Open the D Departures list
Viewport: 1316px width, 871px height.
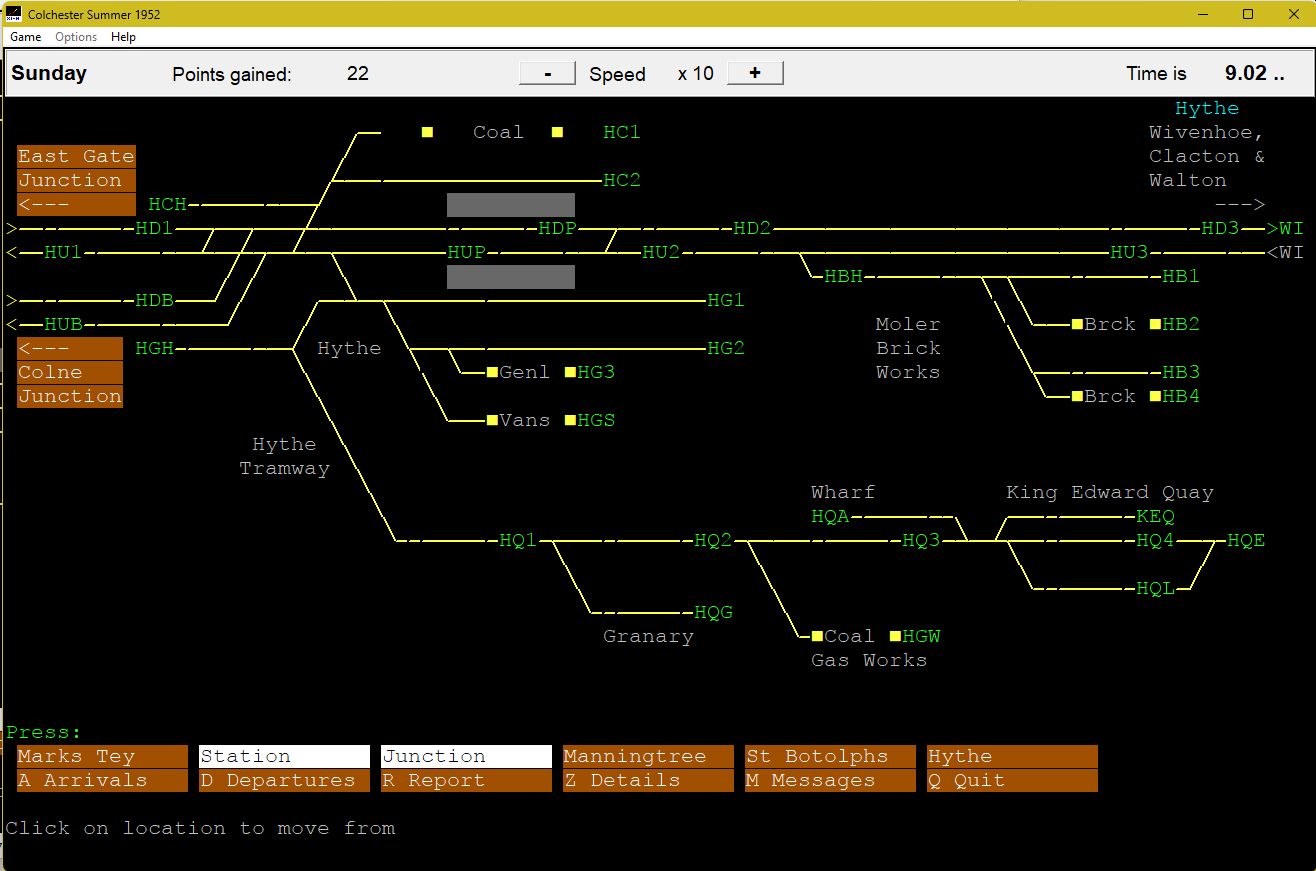284,780
